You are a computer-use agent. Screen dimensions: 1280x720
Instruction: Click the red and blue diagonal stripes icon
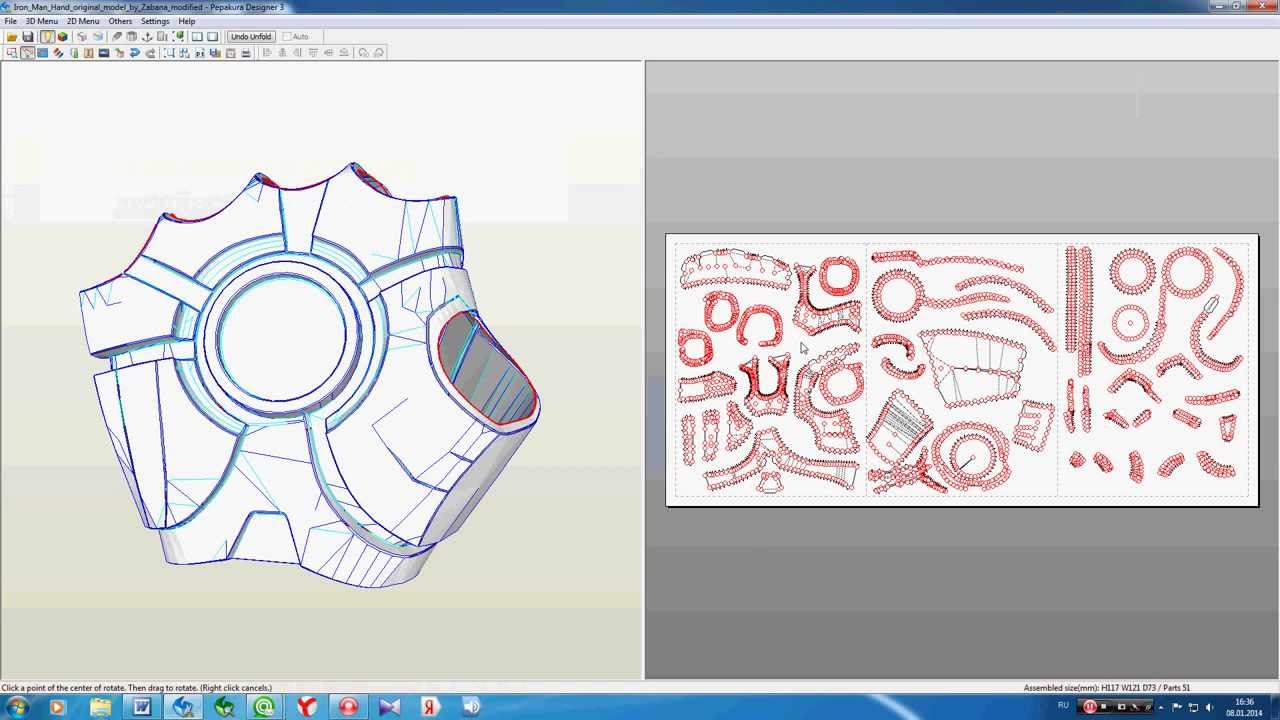pos(58,52)
